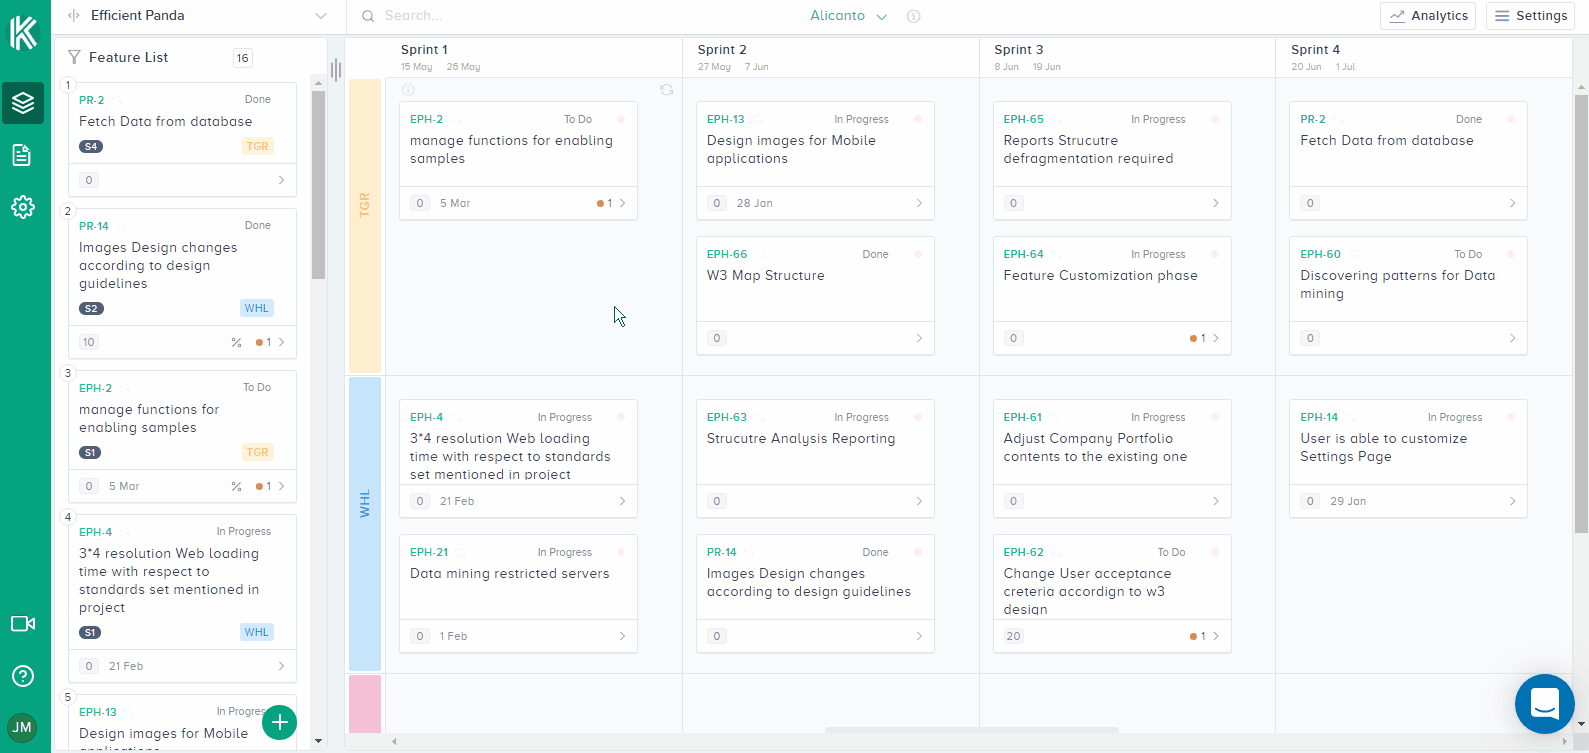Open the Analytics view
The width and height of the screenshot is (1589, 753).
1427,16
